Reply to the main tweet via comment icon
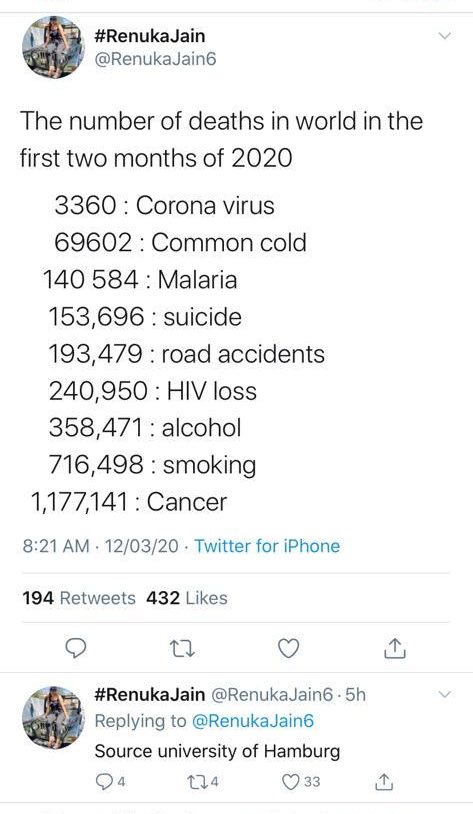Image resolution: width=473 pixels, height=814 pixels. 75,648
